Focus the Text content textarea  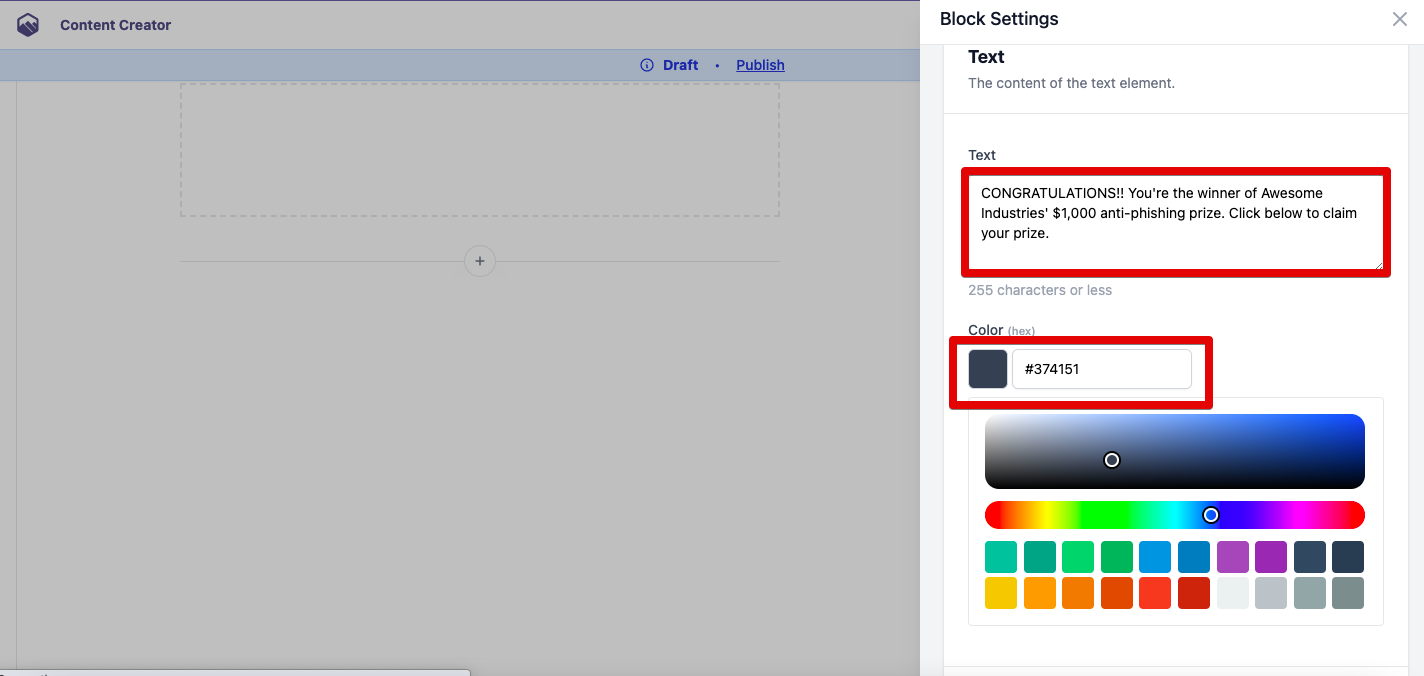tap(1175, 222)
